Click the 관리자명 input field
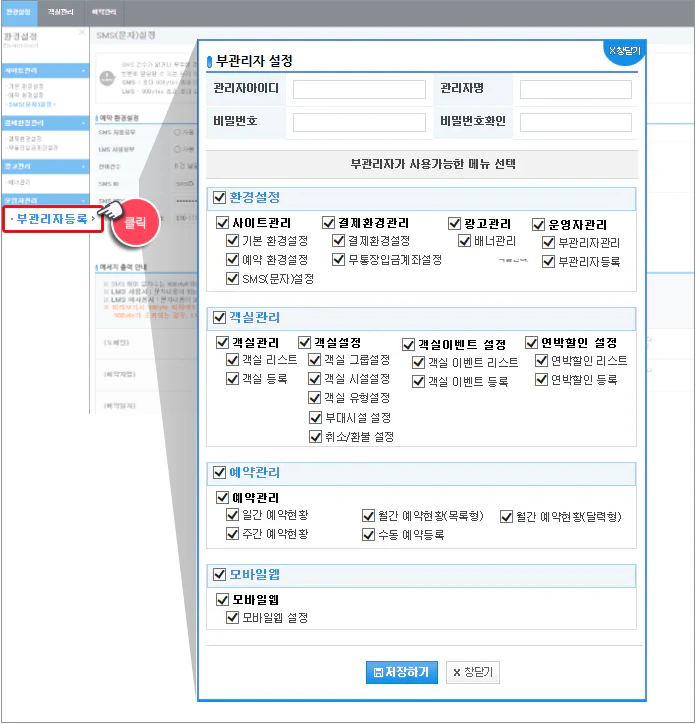Viewport: 696px width, 724px height. point(575,90)
